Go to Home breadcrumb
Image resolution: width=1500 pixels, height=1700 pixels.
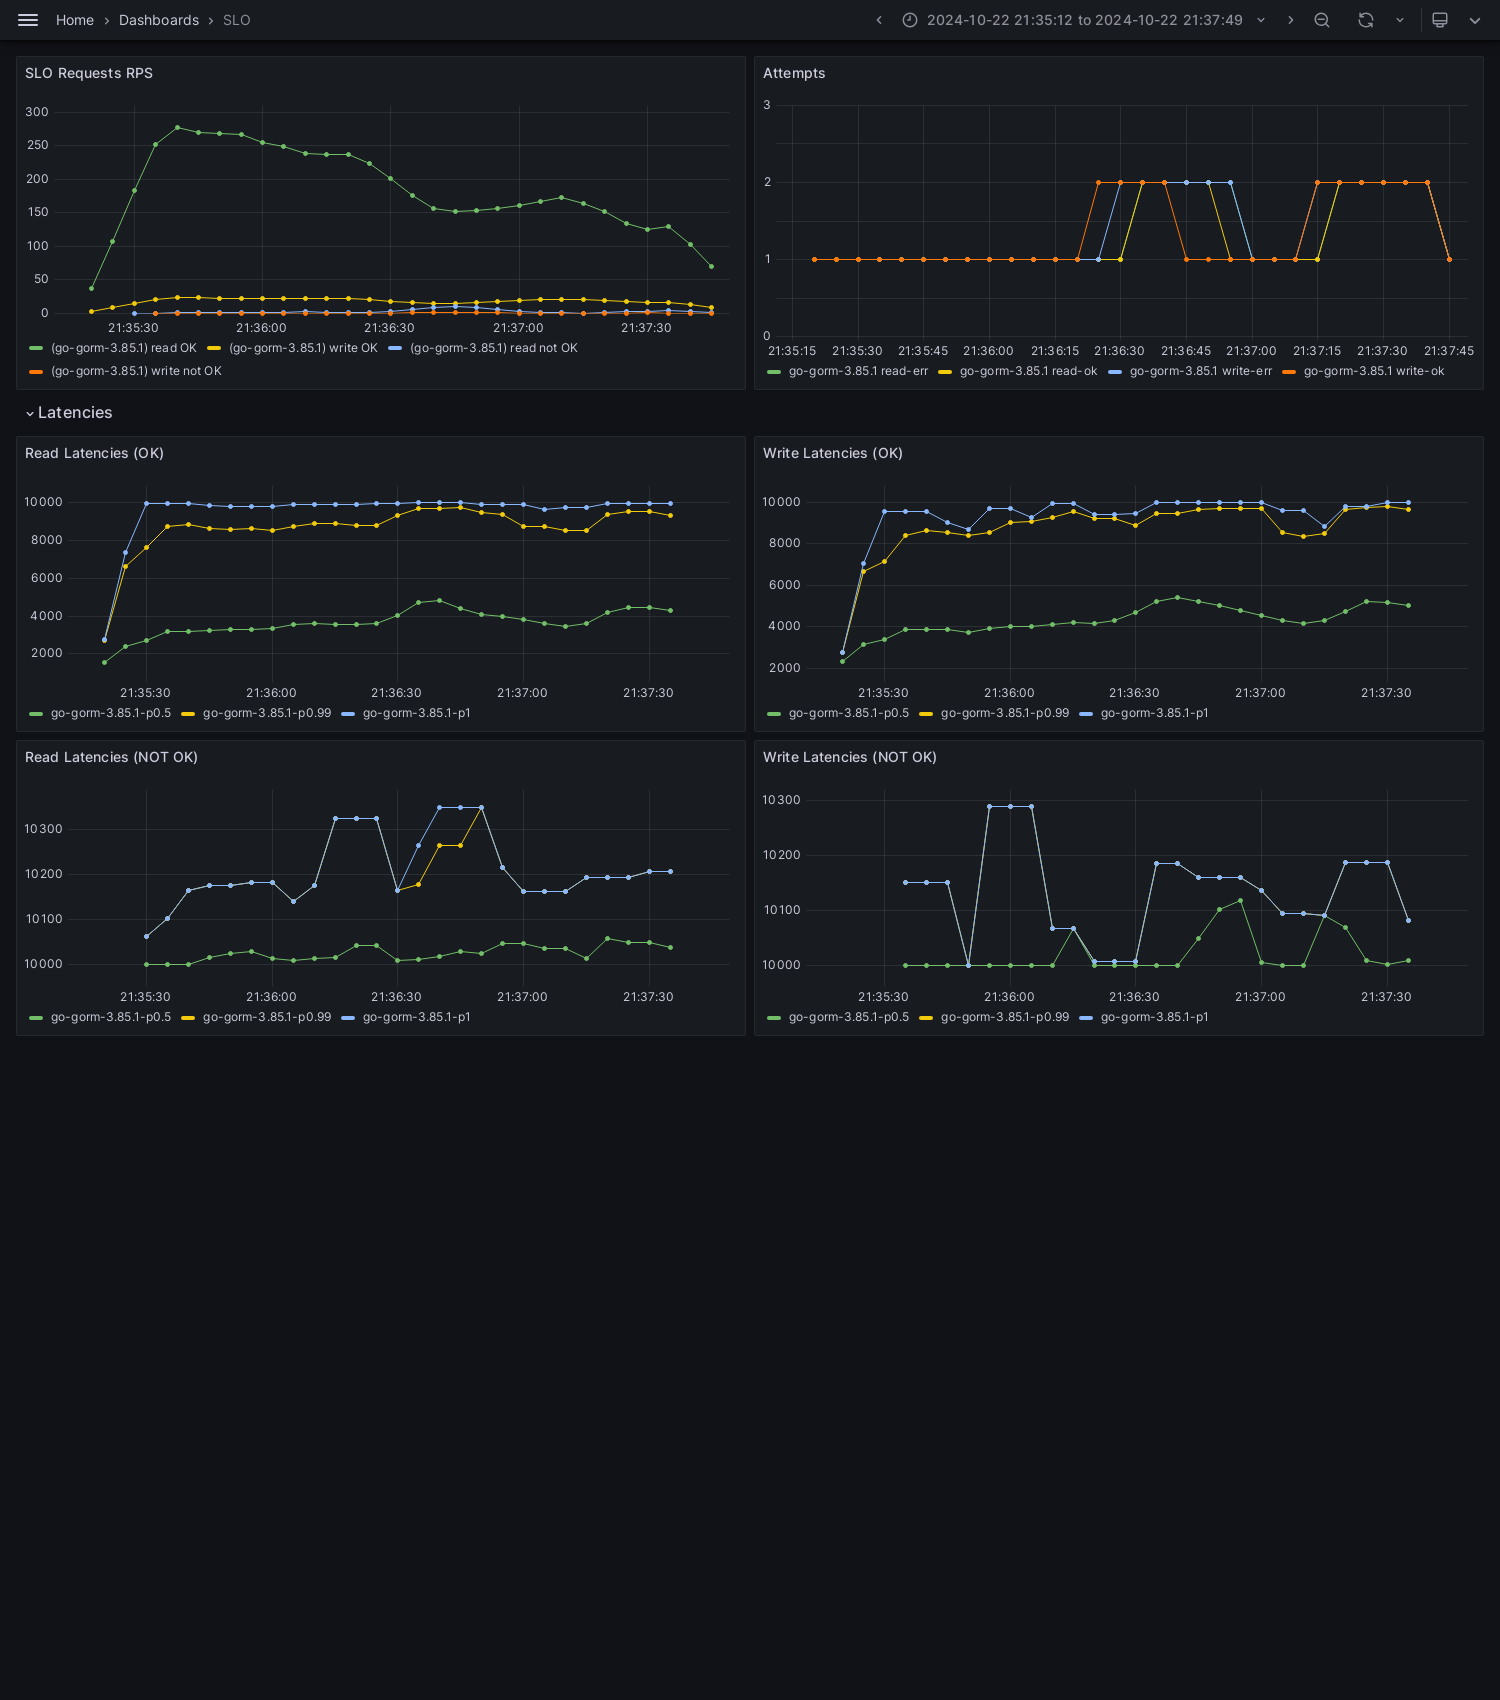75,20
